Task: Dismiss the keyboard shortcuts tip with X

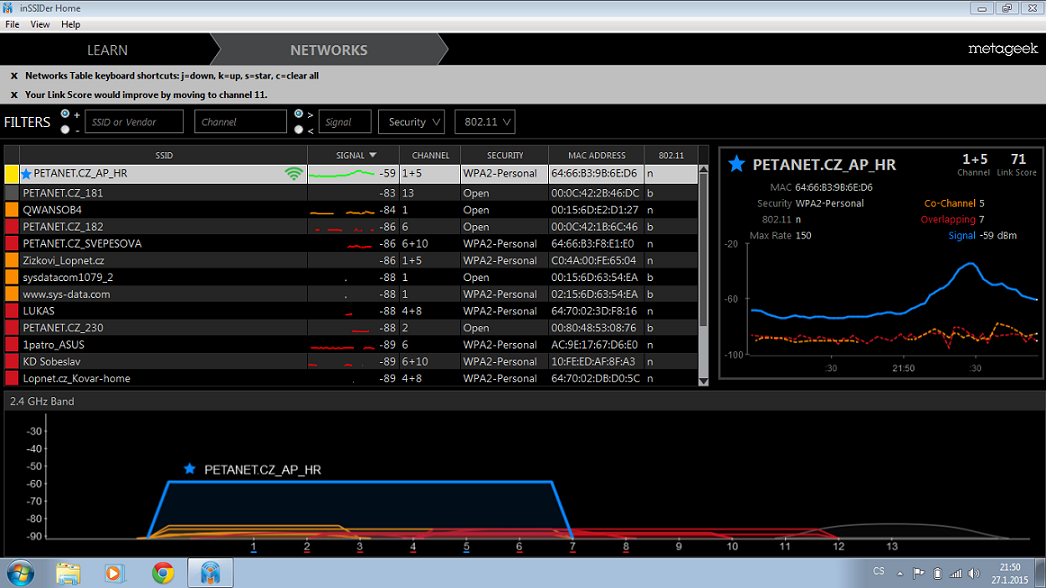Action: pyautogui.click(x=14, y=76)
